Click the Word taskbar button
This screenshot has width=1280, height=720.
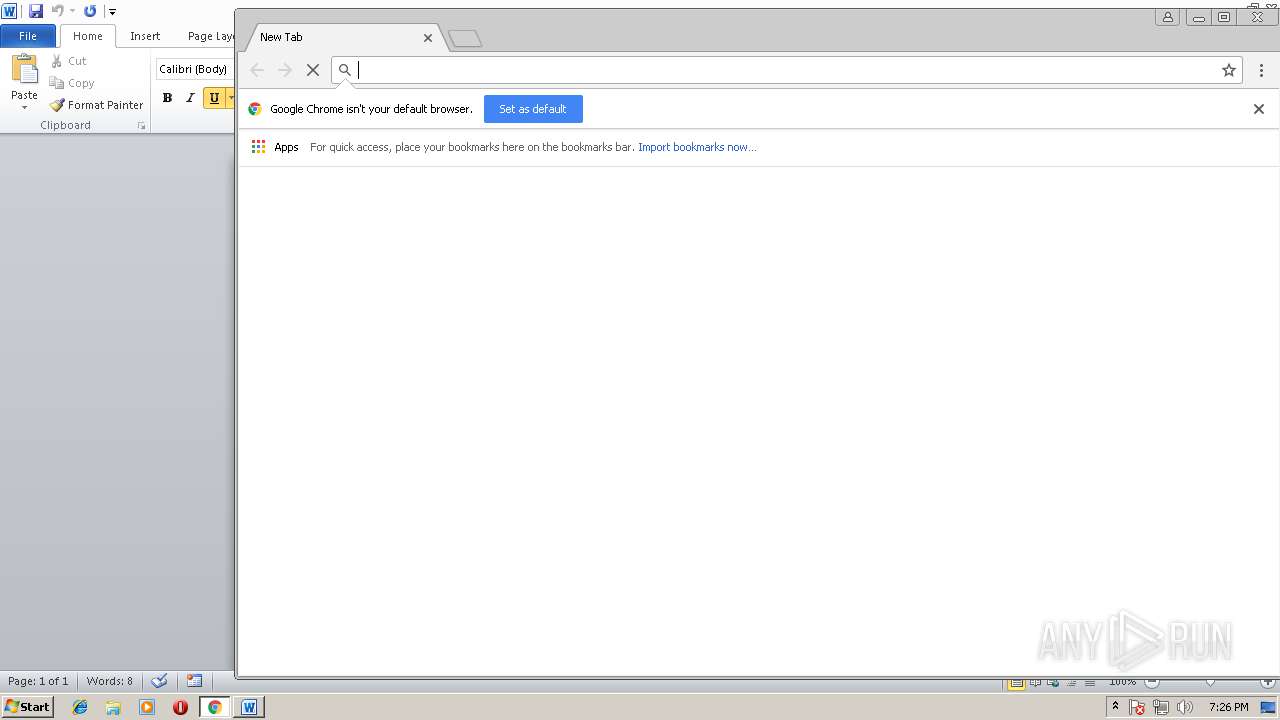pos(249,707)
